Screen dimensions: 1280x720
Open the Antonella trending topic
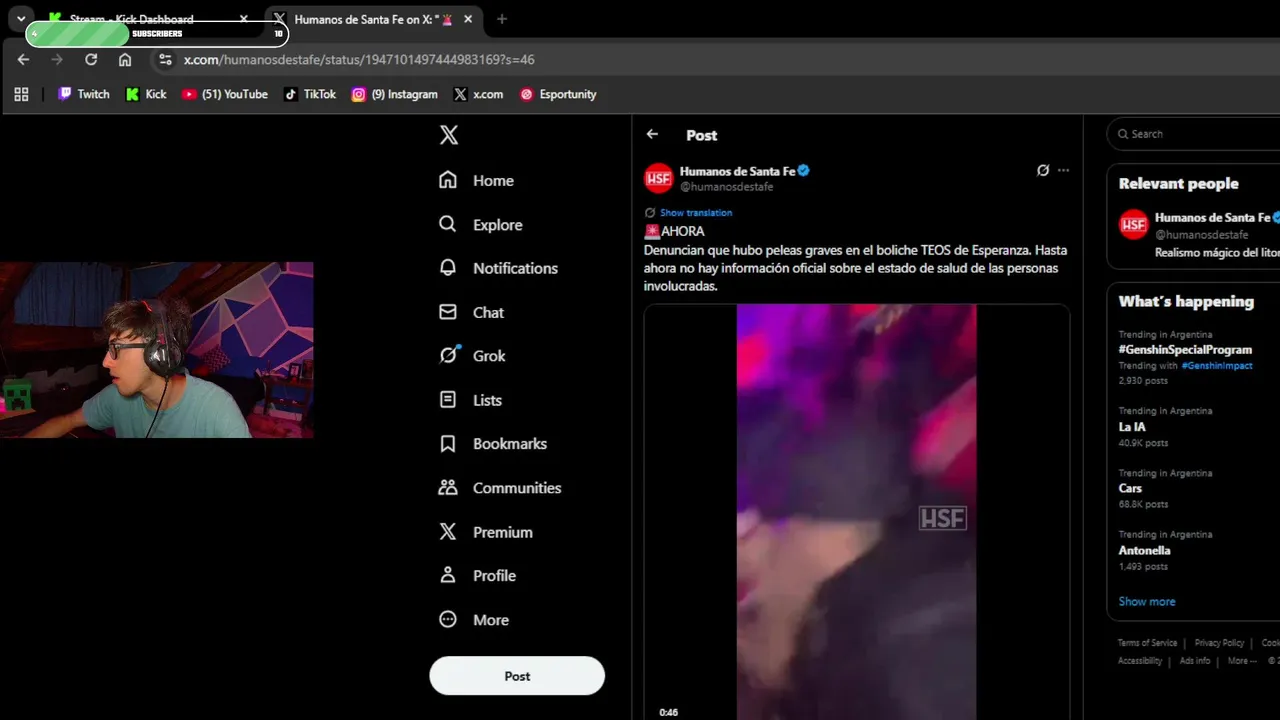pyautogui.click(x=1144, y=551)
